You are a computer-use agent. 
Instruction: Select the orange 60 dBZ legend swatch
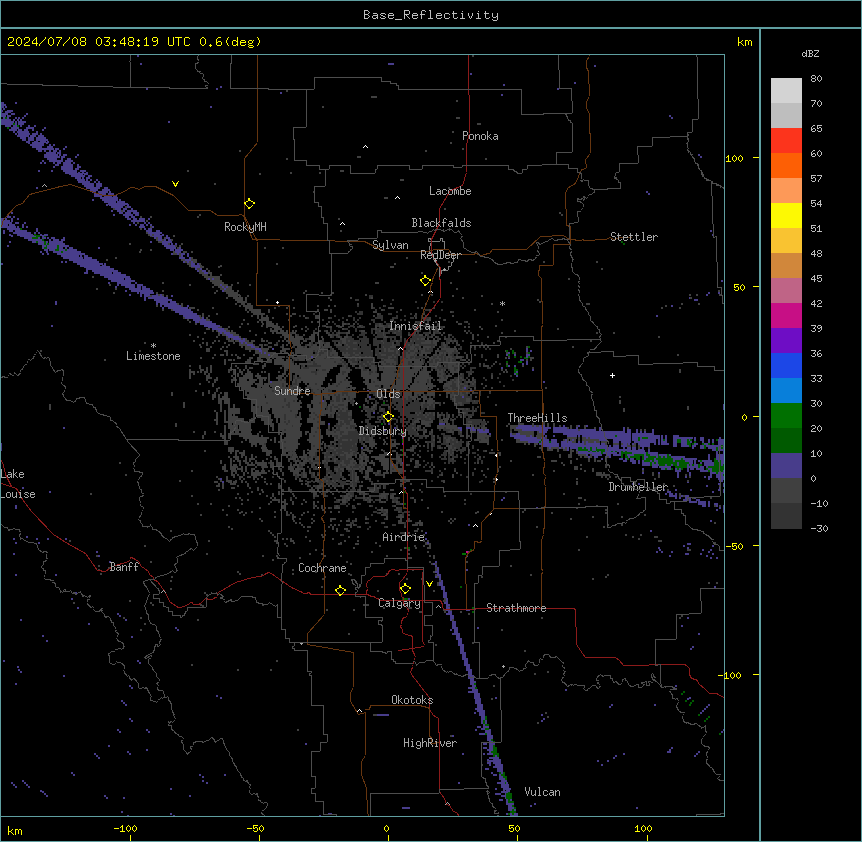[x=786, y=165]
